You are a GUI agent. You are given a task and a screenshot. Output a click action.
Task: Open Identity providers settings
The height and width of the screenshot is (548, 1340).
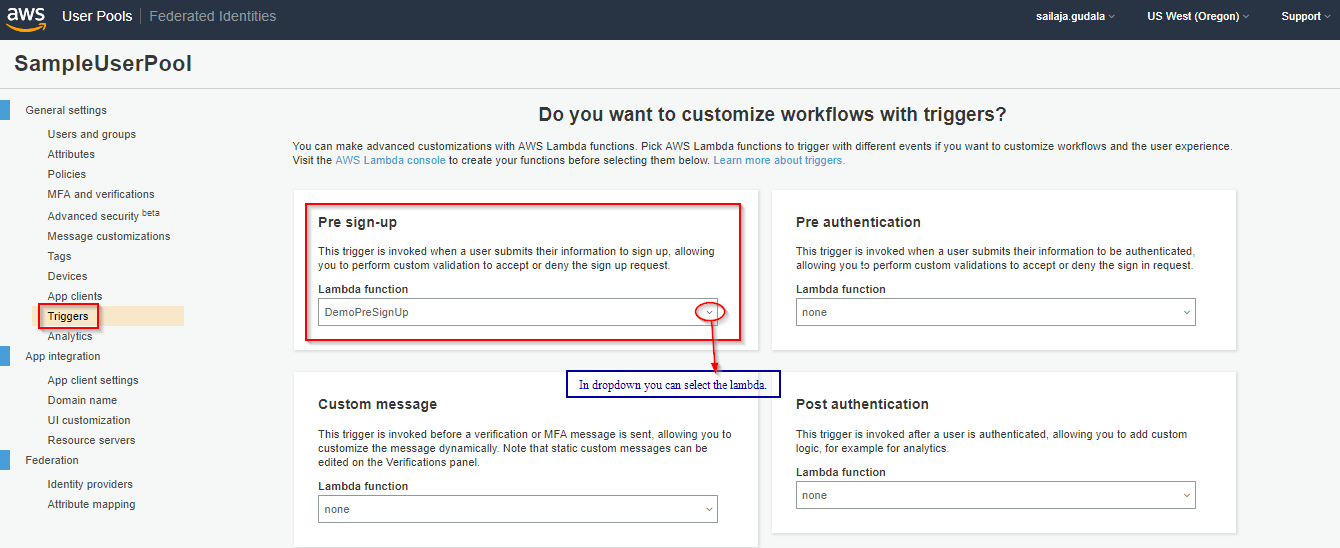coord(90,484)
